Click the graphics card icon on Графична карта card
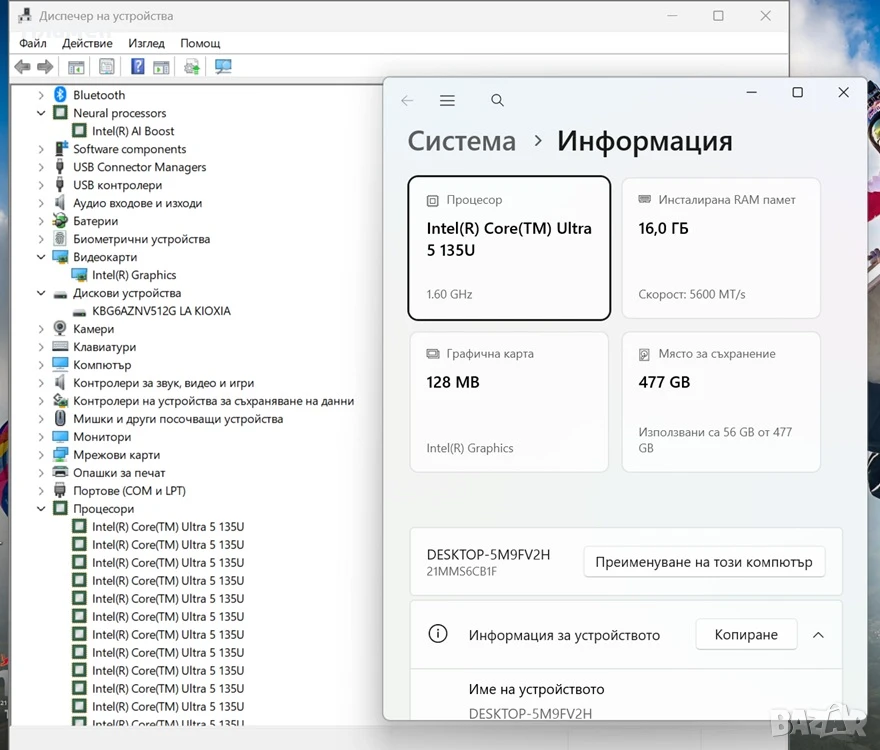Viewport: 880px width, 750px height. pos(433,354)
